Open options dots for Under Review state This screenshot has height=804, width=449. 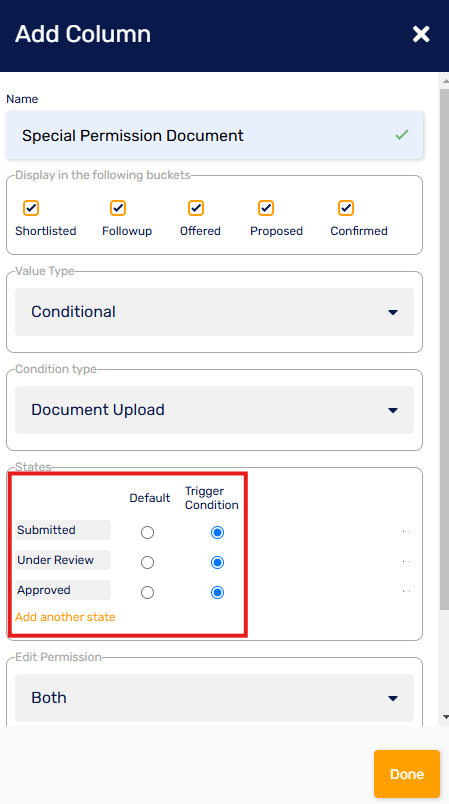(x=406, y=561)
